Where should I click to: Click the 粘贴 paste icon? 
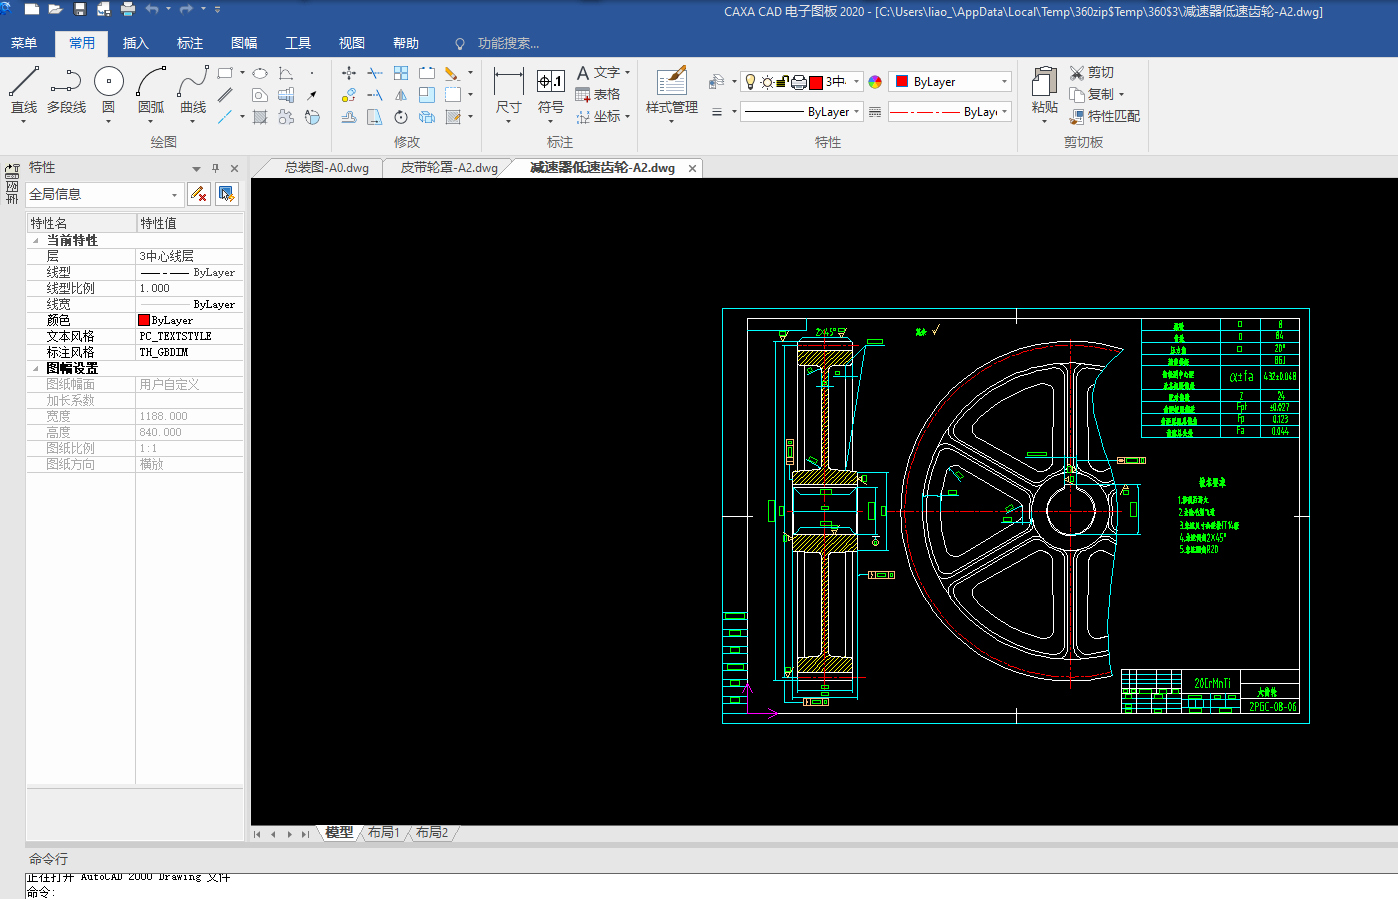click(x=1044, y=83)
